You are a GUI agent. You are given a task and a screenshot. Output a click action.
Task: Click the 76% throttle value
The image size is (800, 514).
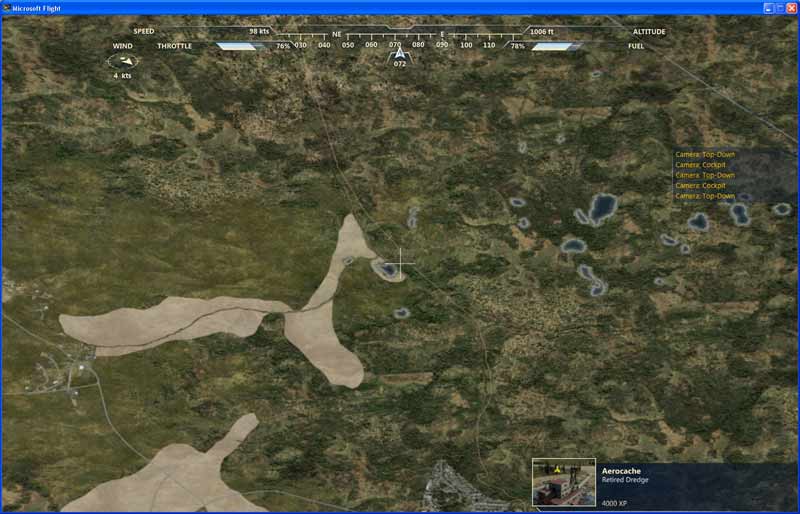pos(283,46)
